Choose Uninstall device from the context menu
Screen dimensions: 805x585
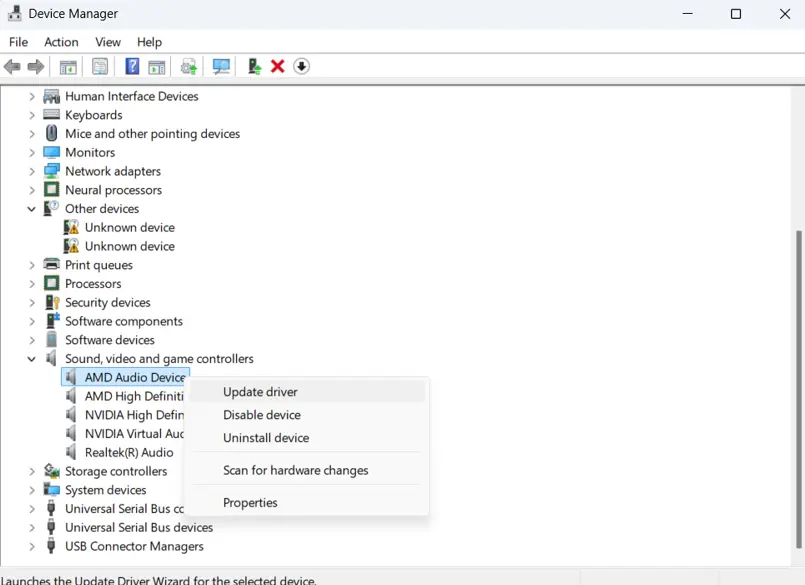[266, 438]
